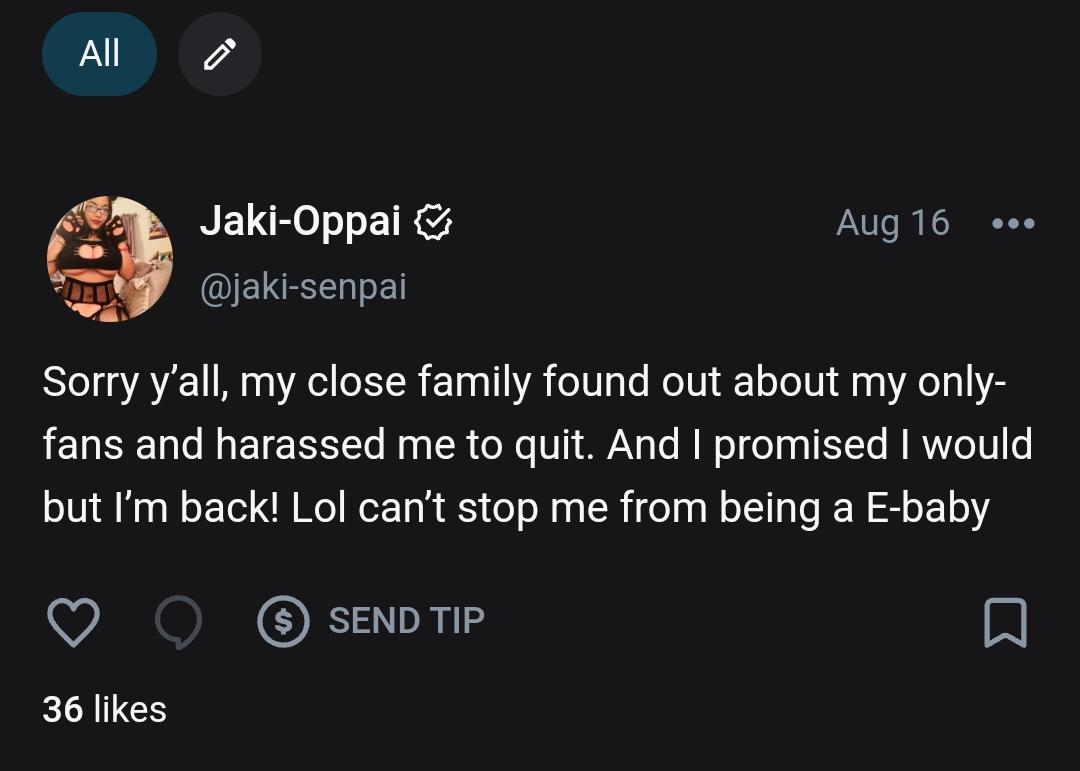The width and height of the screenshot is (1080, 771).
Task: Select the All filter tab
Action: point(99,54)
